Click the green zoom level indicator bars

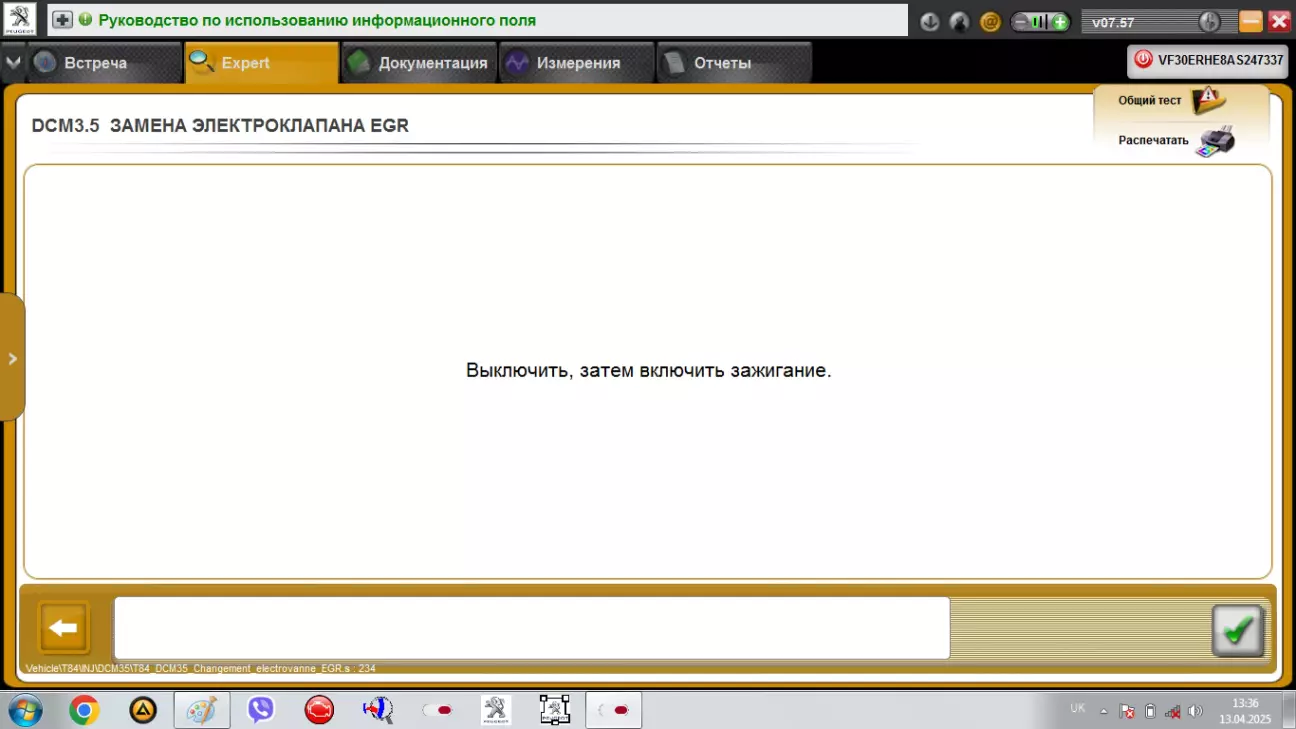tap(1040, 22)
